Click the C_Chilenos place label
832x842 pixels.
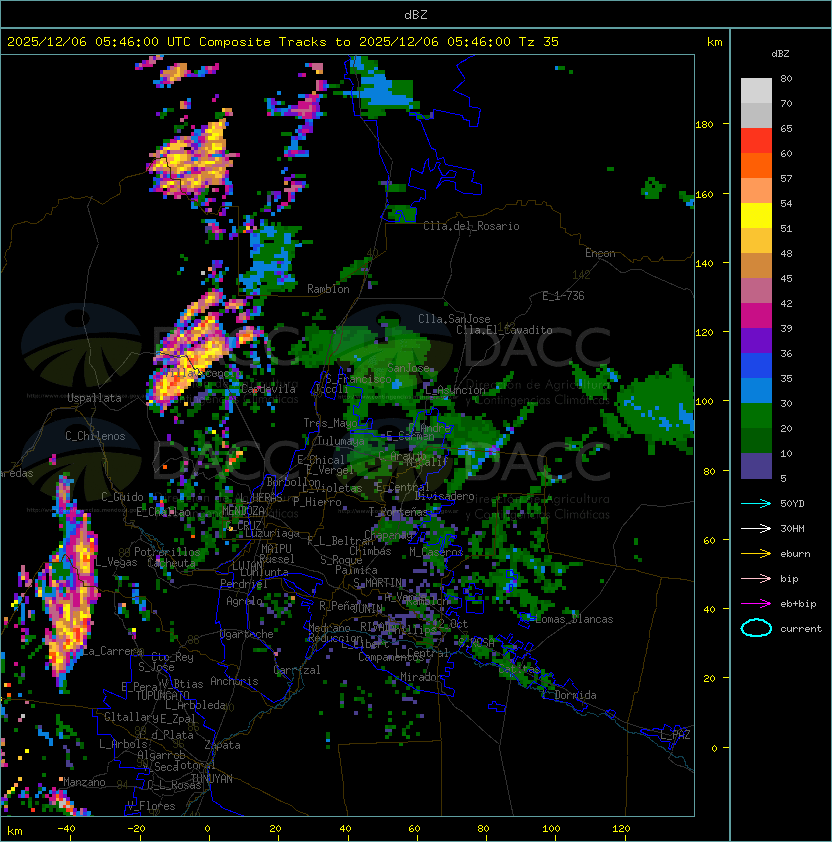coord(95,436)
